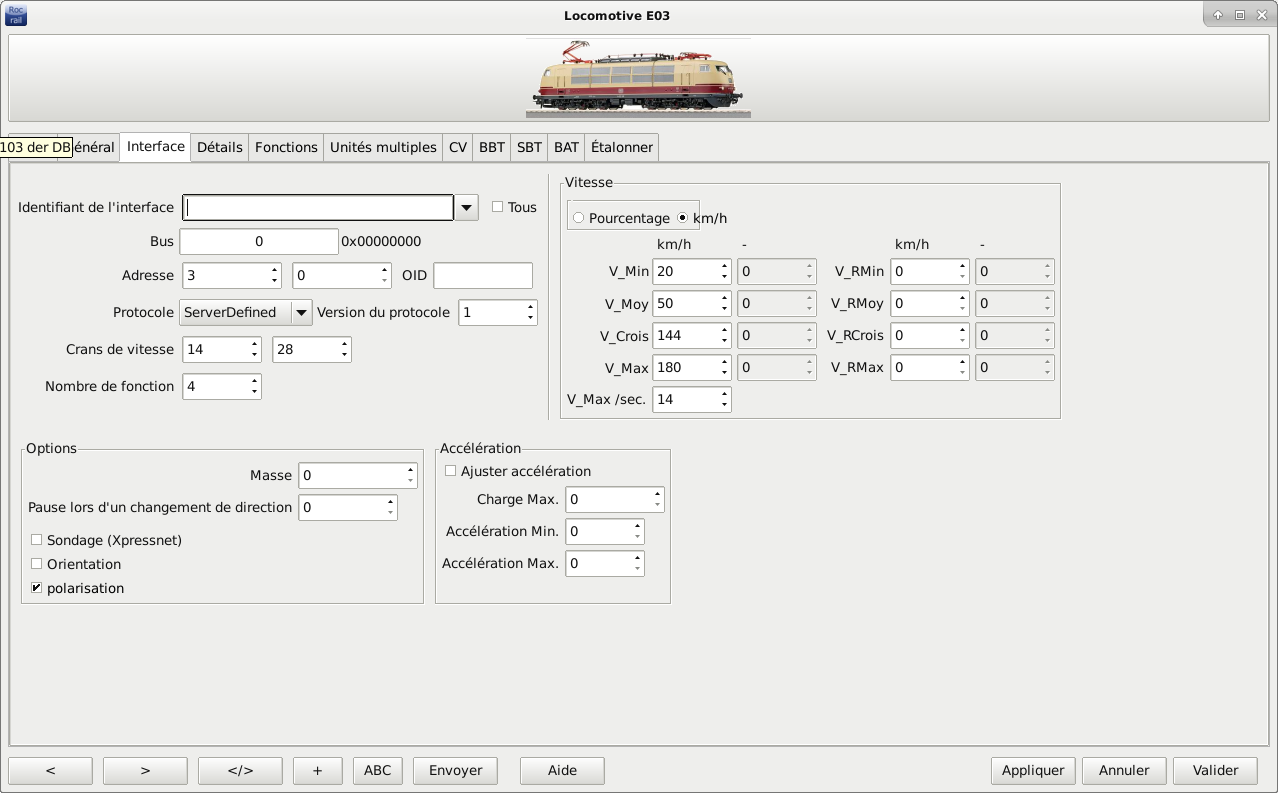Click the E03 locomotive image

coord(638,78)
